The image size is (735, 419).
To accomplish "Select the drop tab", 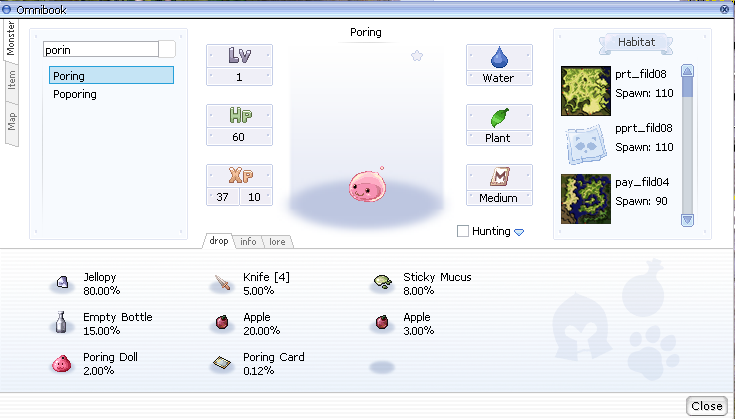I will 218,241.
